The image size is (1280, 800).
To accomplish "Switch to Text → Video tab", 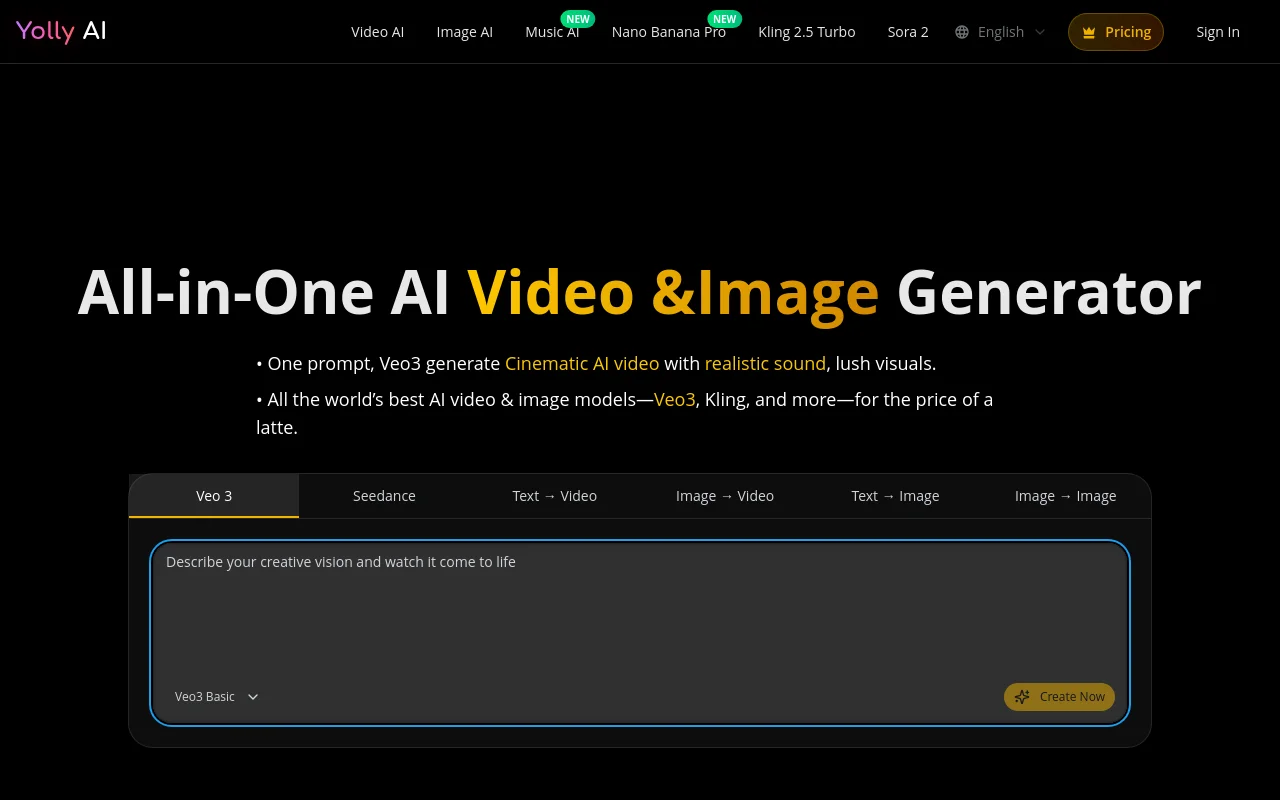I will point(554,496).
